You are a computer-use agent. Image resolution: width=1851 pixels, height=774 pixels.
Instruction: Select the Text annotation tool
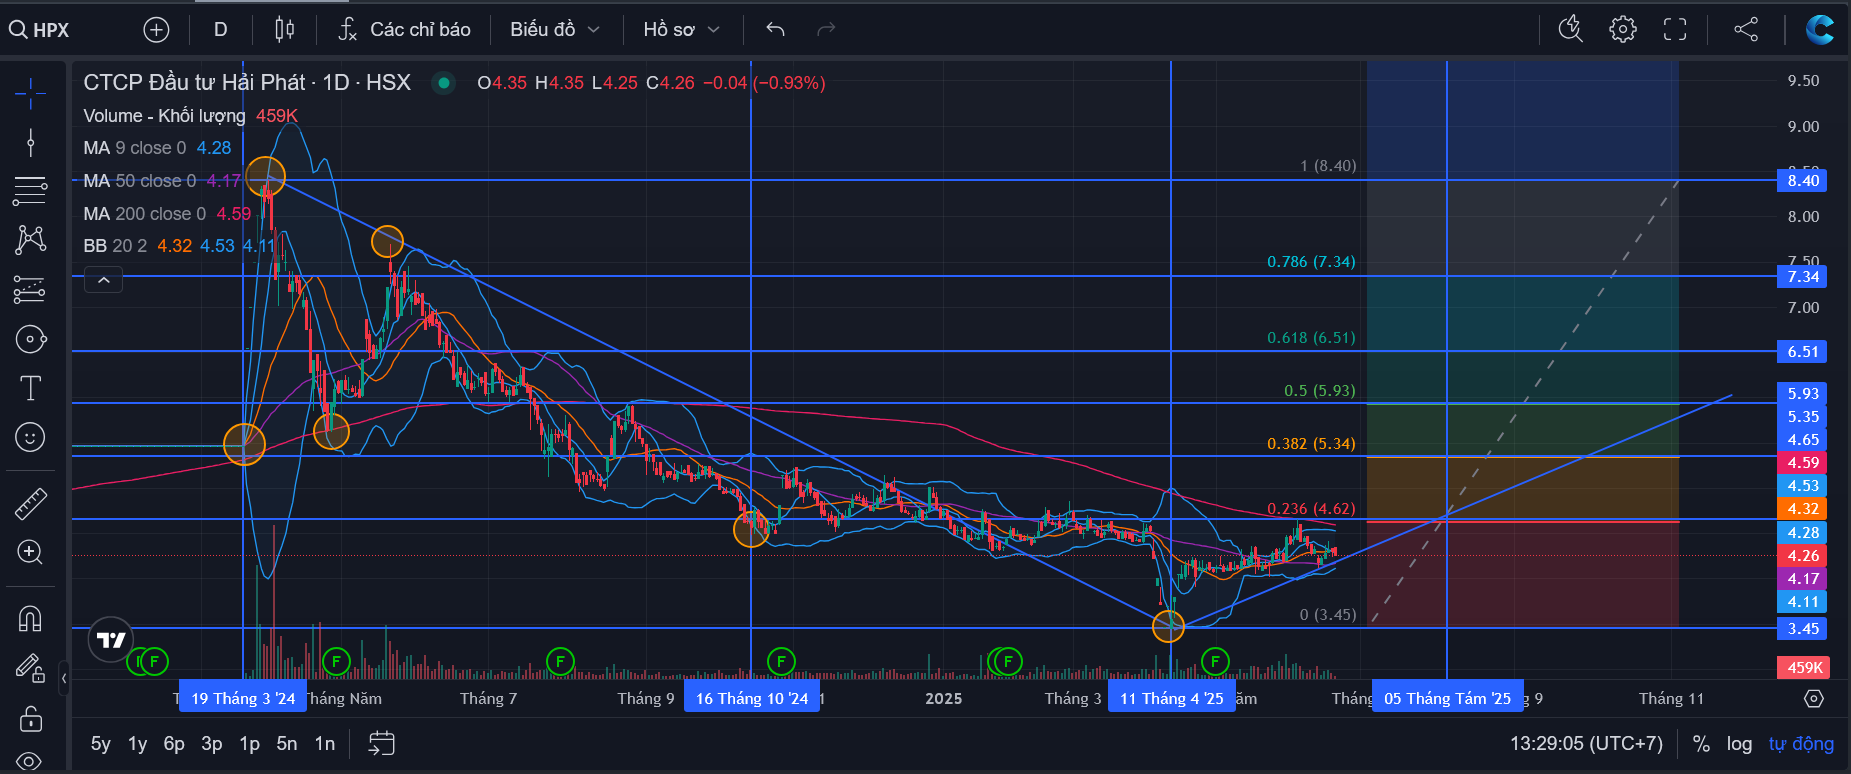30,388
